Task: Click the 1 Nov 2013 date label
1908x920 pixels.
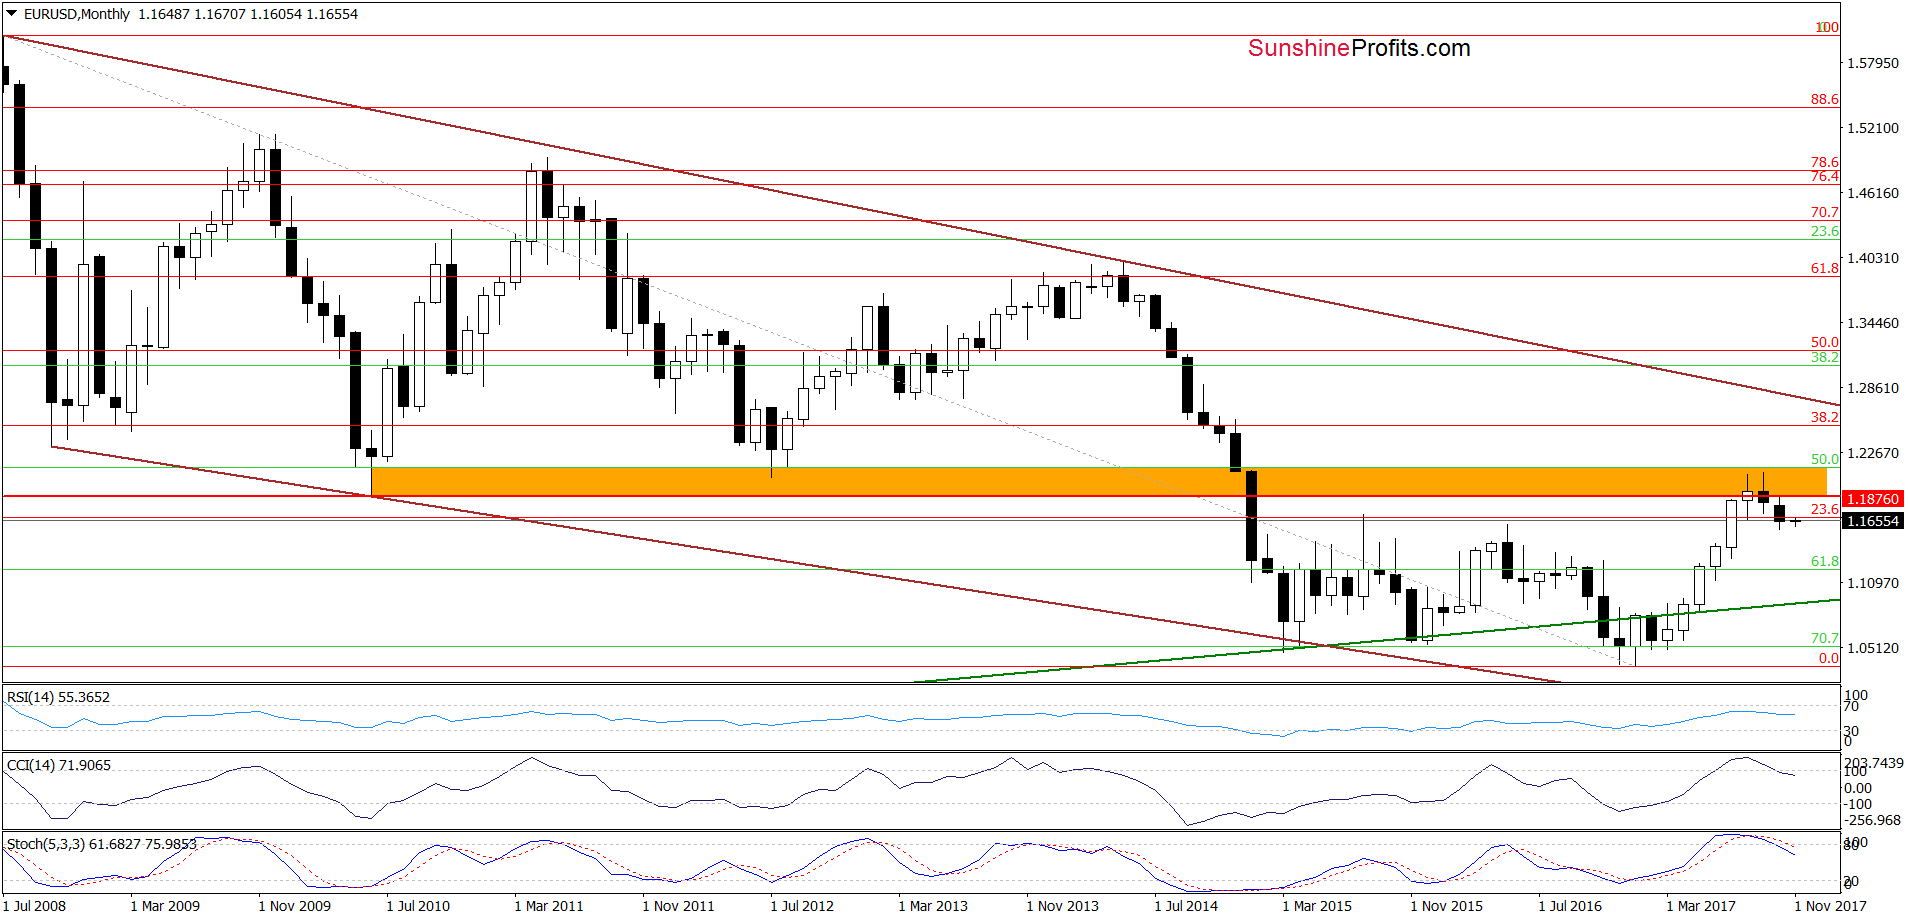Action: (x=1062, y=906)
